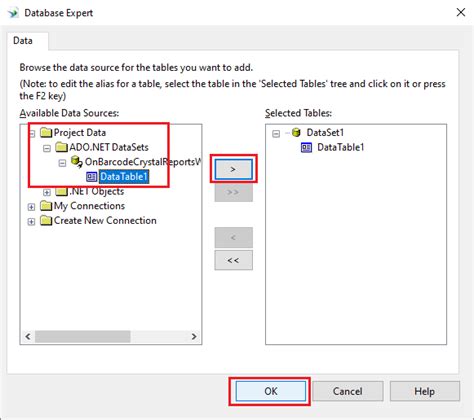Collapse the ADO.NET DataSets node
Viewport: 474px width, 420px height.
click(47, 148)
